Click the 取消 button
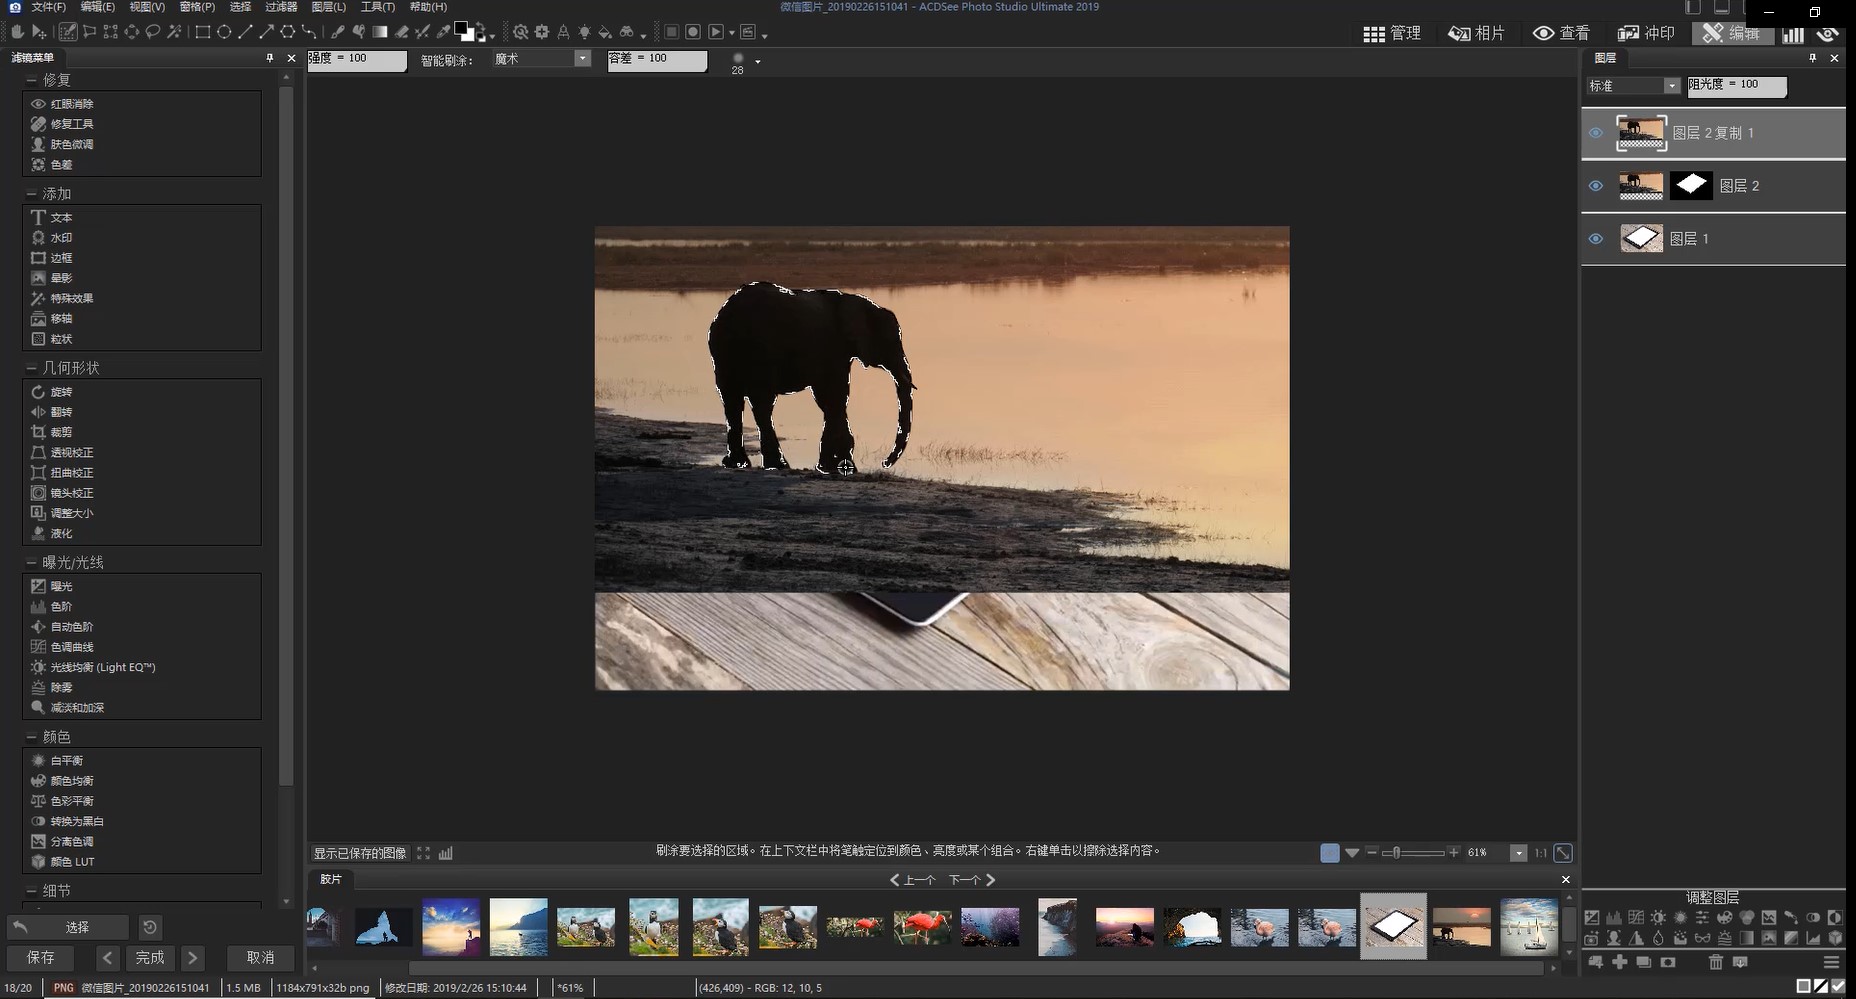Viewport: 1856px width, 999px height. (261, 958)
